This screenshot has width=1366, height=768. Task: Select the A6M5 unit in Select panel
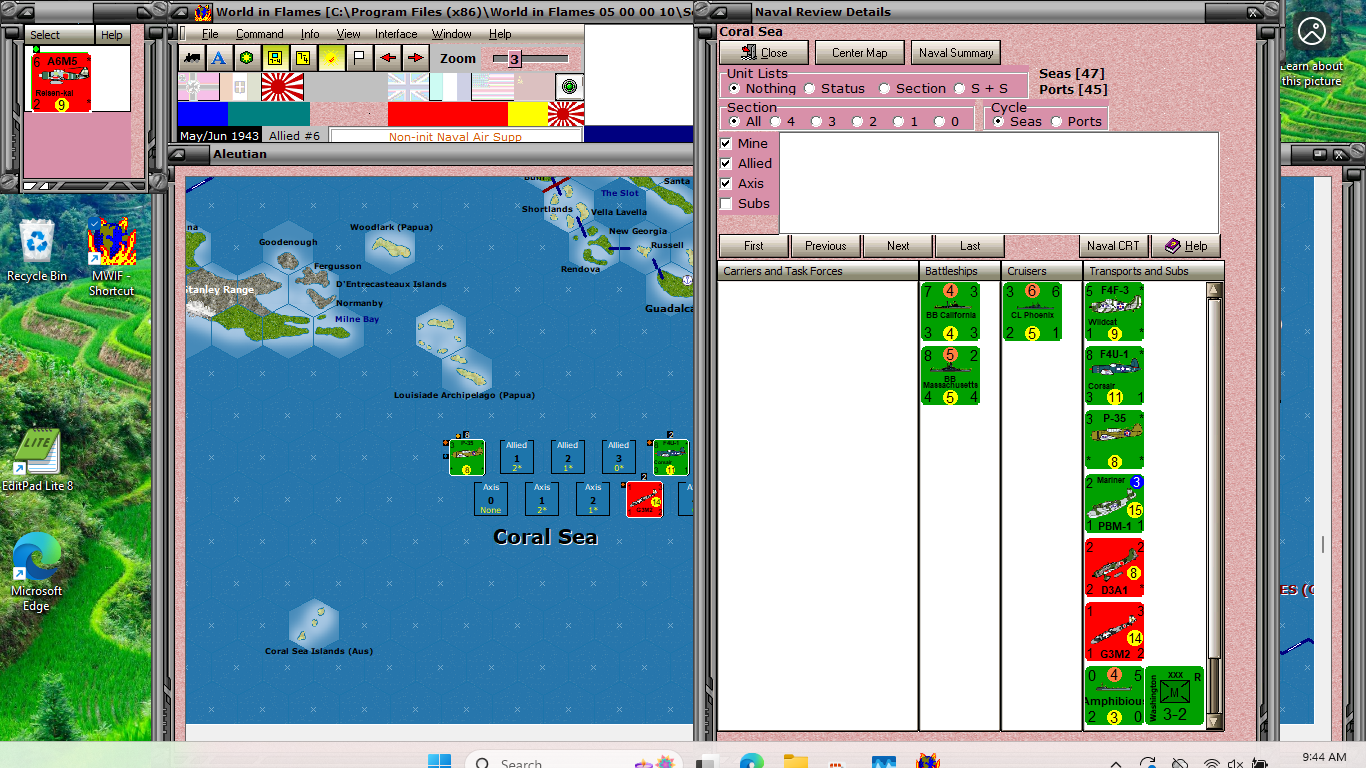[61, 82]
